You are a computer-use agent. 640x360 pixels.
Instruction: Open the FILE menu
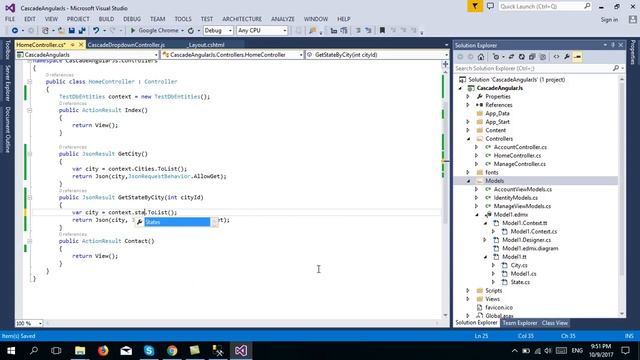[10, 19]
